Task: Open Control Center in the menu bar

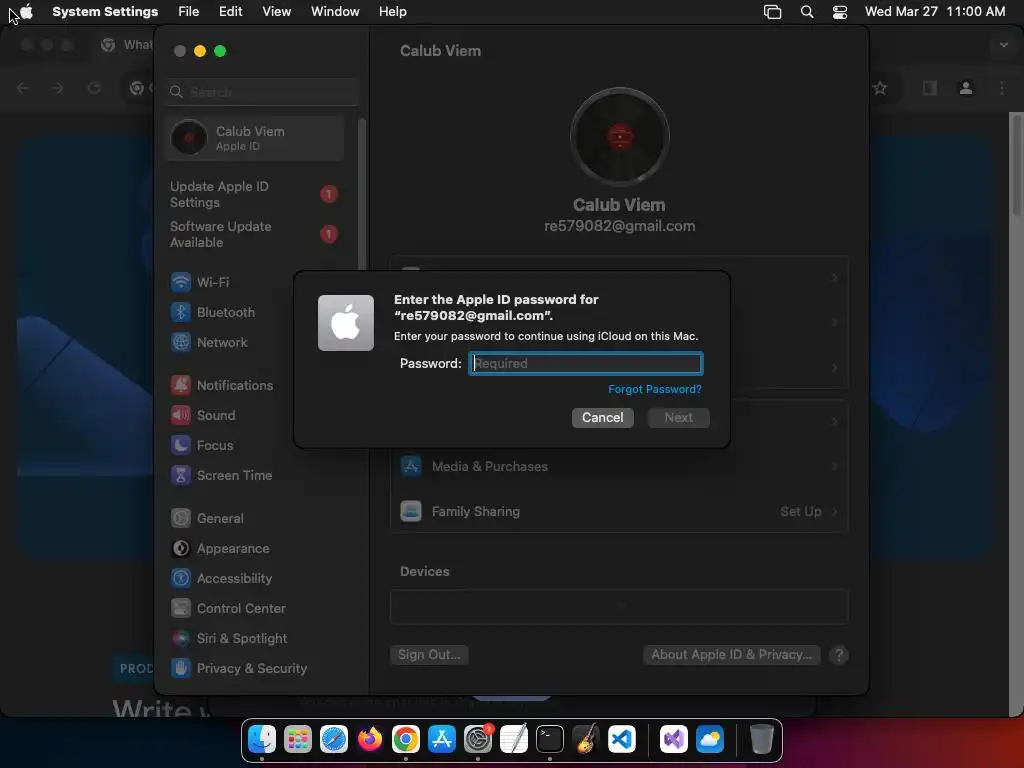Action: point(840,12)
